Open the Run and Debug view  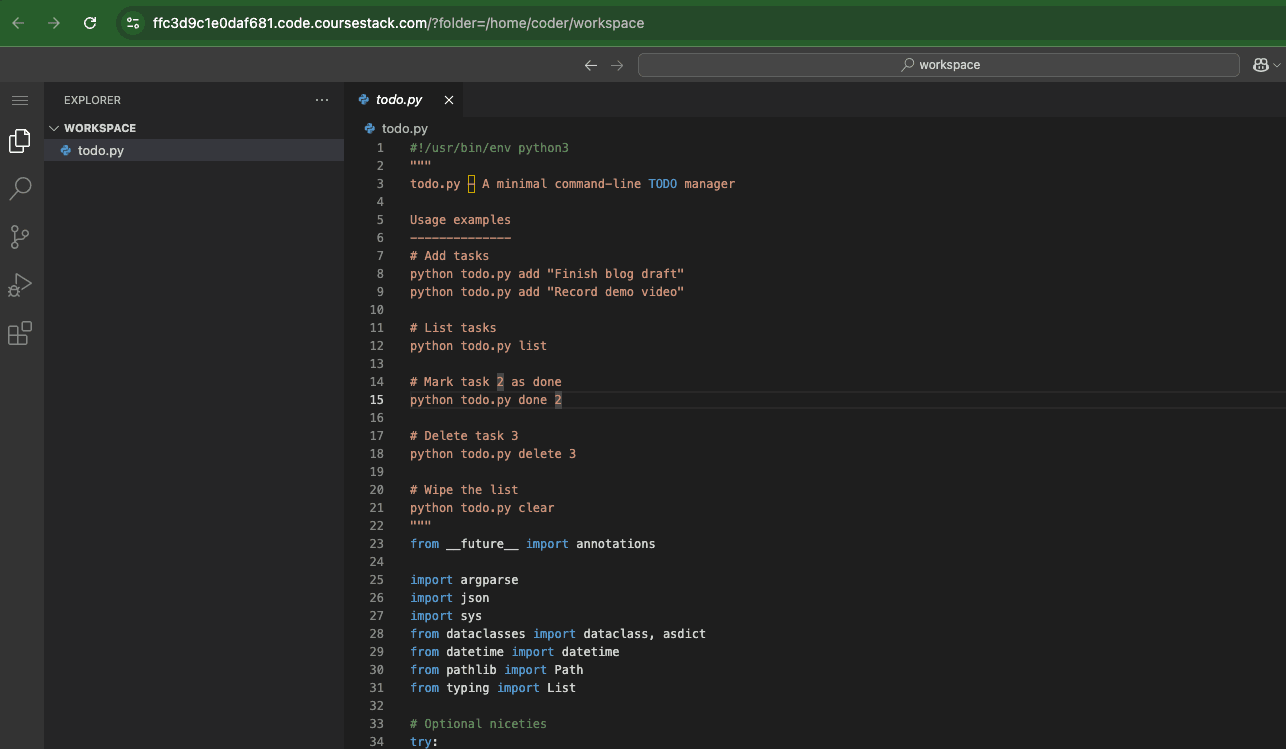[x=19, y=285]
